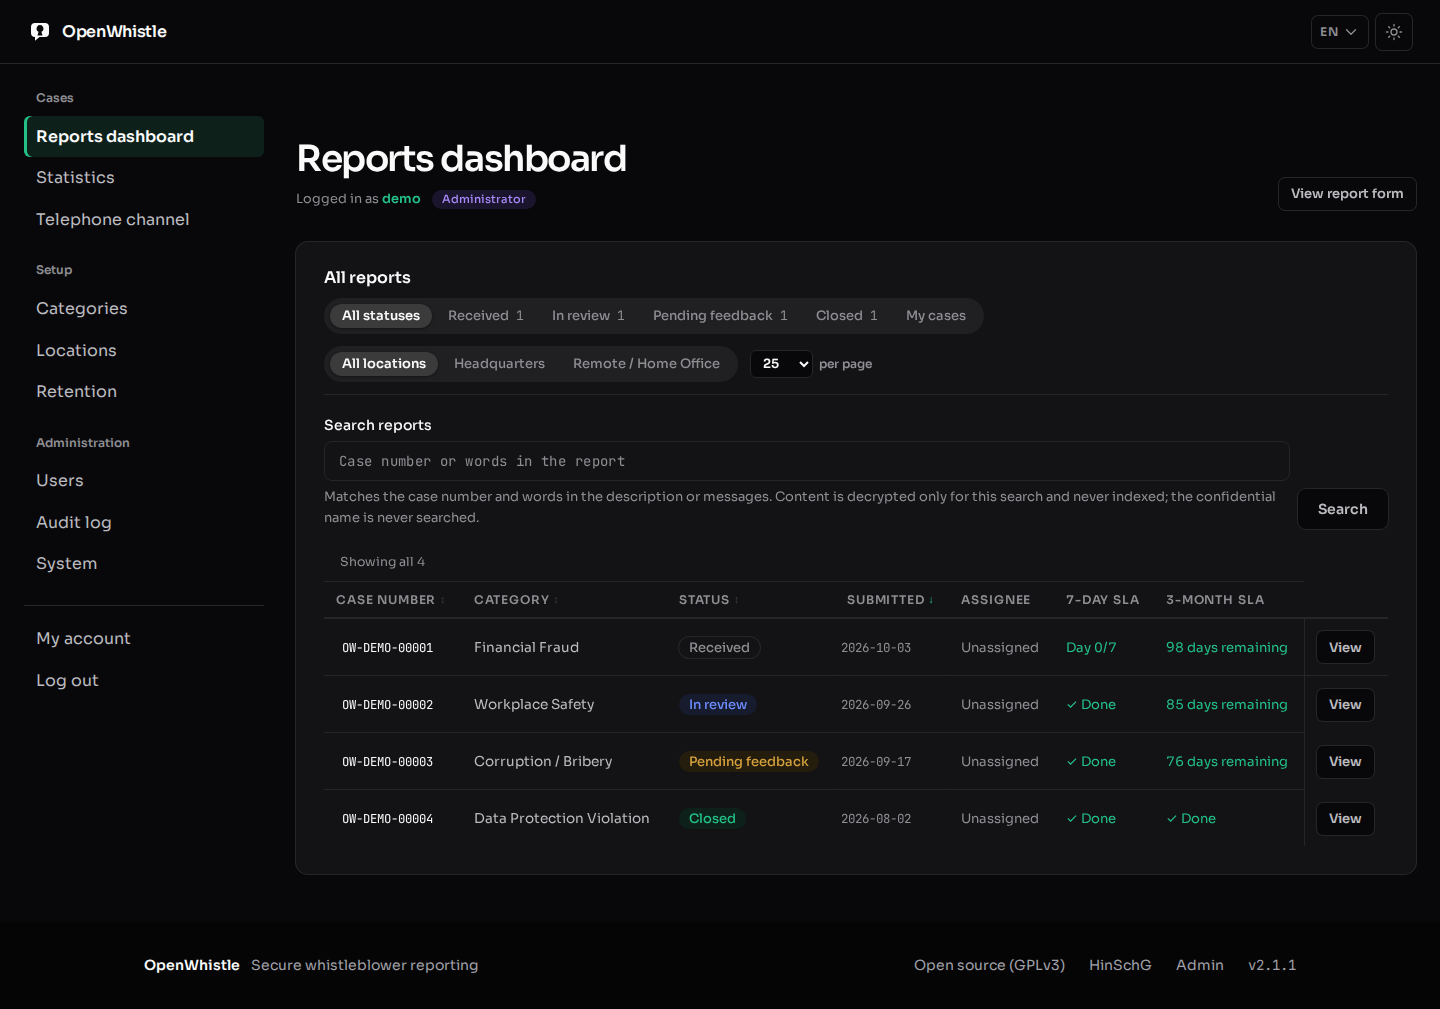Open the Admin footer link
The image size is (1440, 1009).
click(1200, 965)
